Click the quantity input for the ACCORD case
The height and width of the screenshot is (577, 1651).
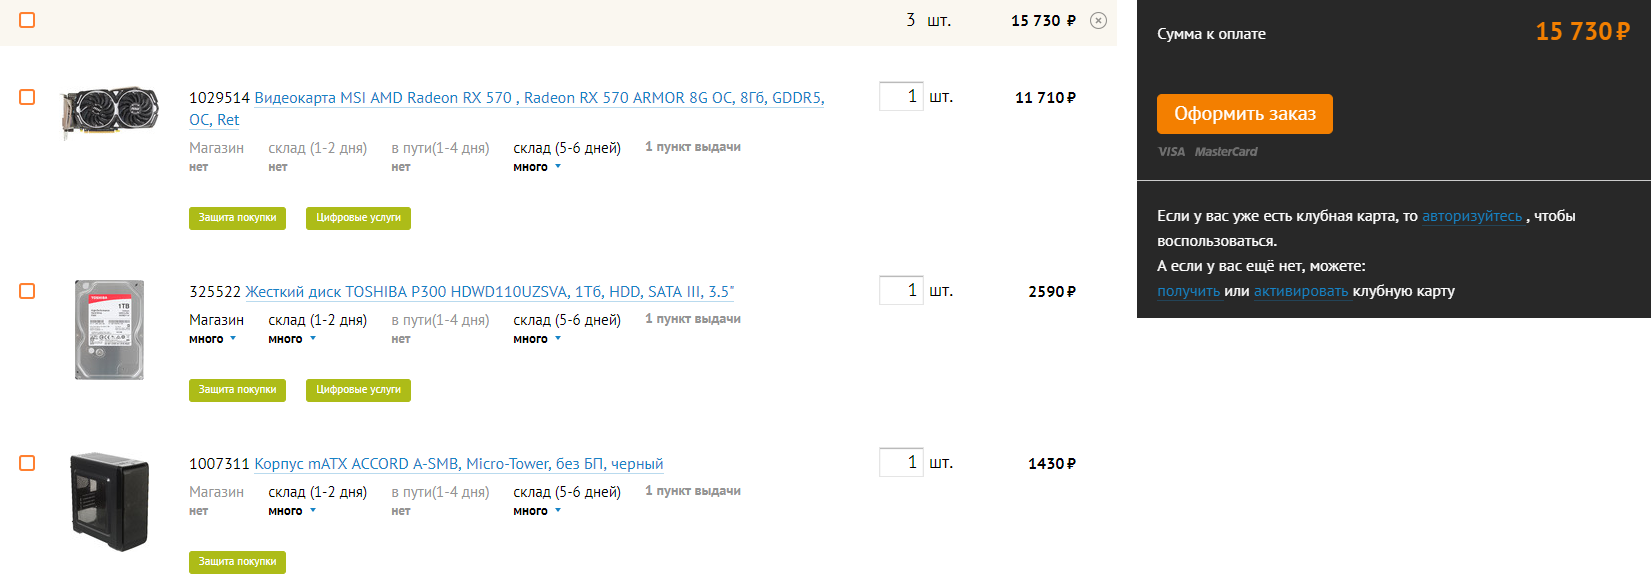pos(900,463)
